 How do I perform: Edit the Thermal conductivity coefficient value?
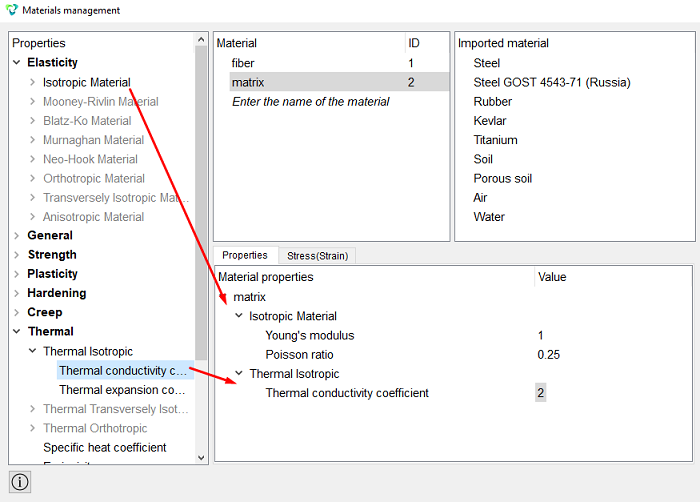[x=540, y=393]
